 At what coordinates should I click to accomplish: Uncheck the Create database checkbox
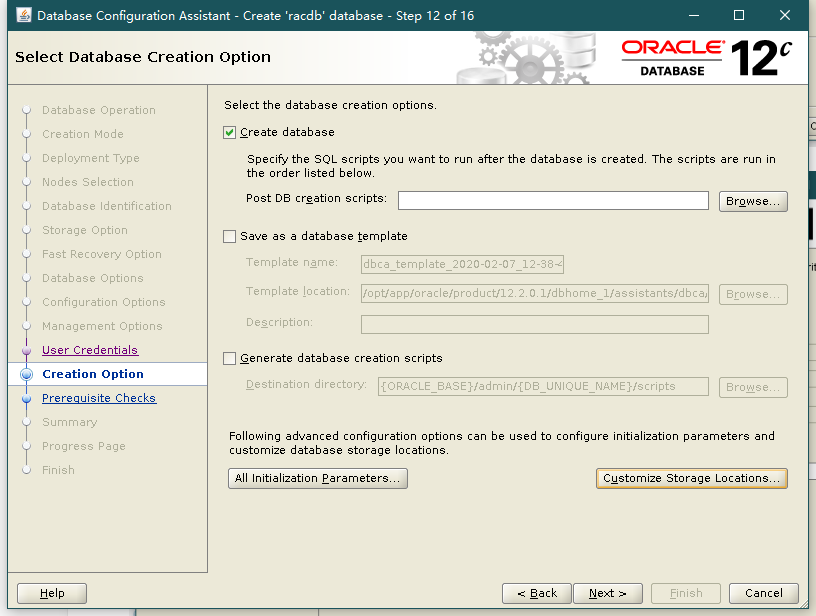coord(230,133)
